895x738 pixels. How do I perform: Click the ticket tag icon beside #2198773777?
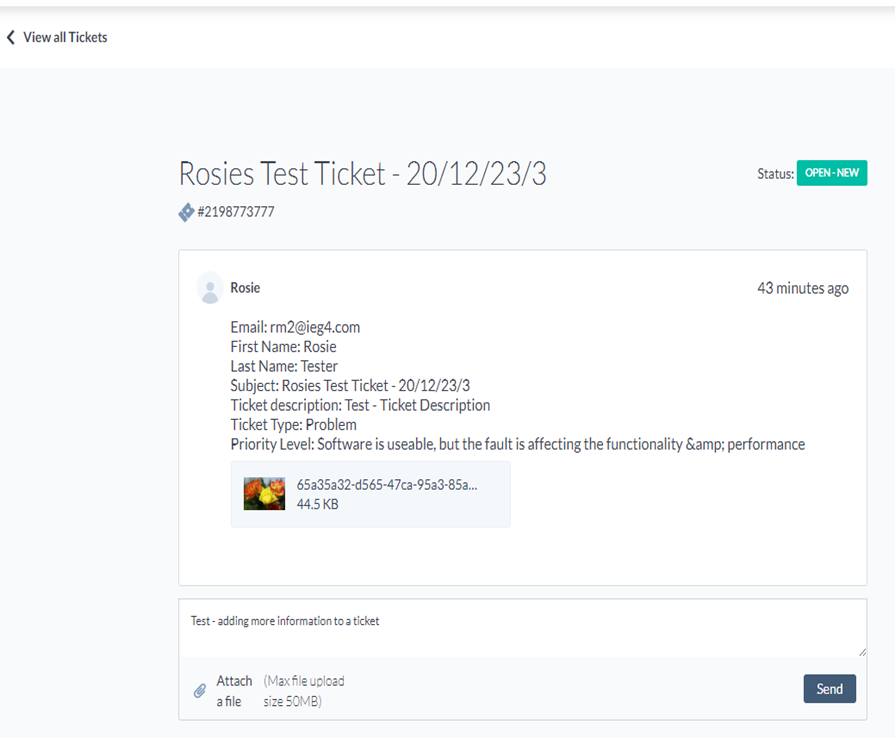tap(186, 212)
